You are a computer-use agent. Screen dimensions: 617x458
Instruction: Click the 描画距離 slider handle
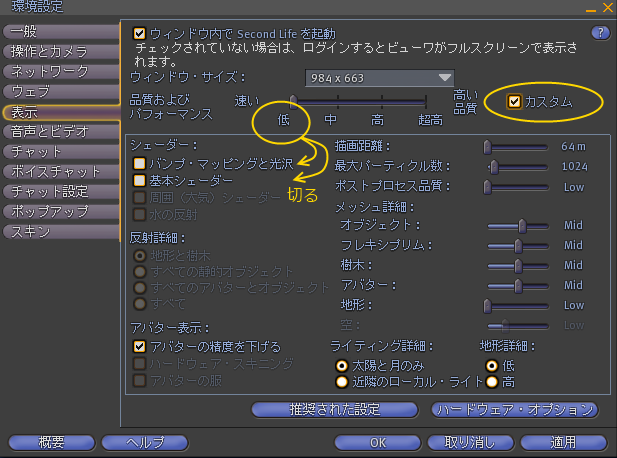(488, 147)
